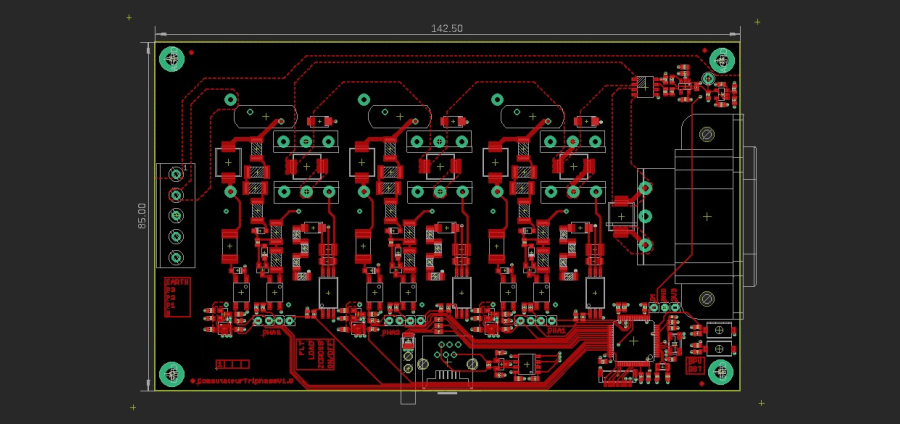Click the upper screw hole of right heatsink
This screenshot has height=424, width=900.
707,134
